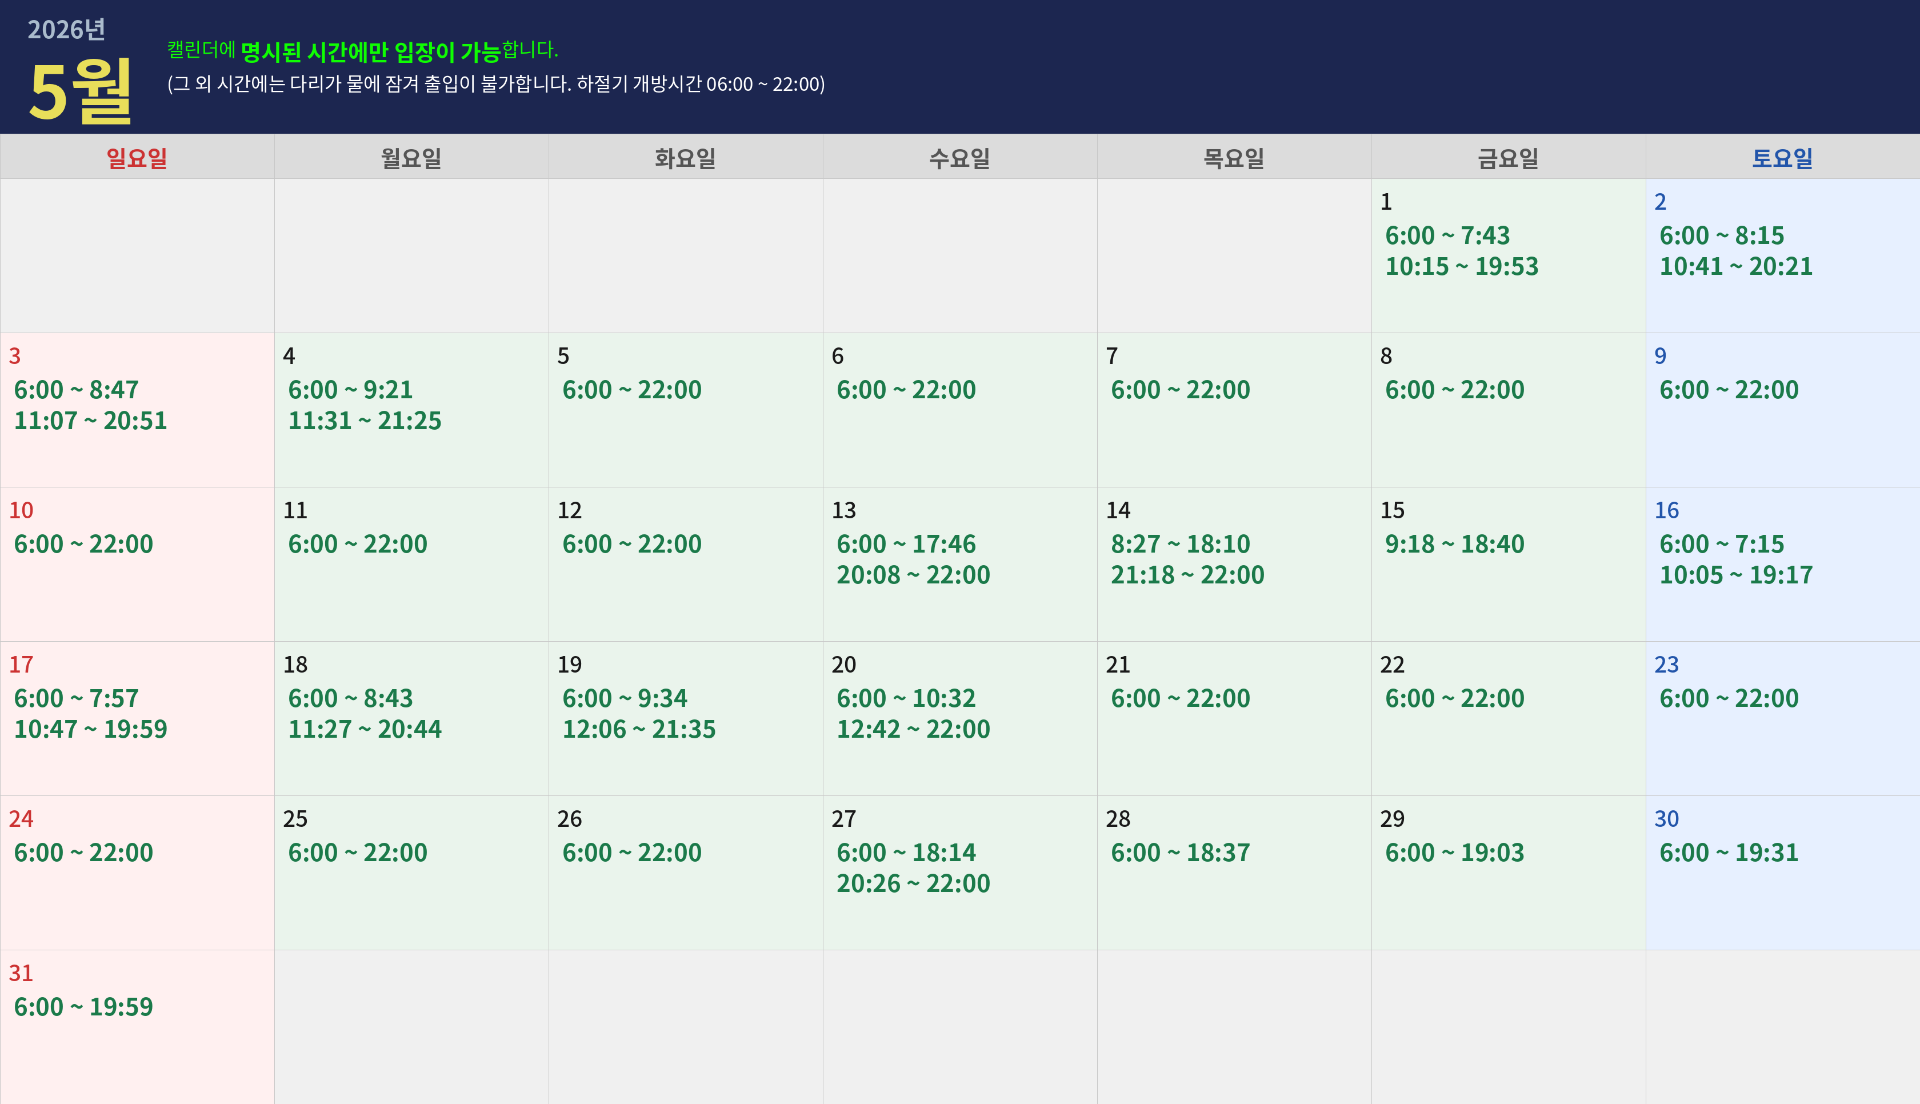Click the 6:00 ~ 19:31 time on May 30

[1728, 853]
